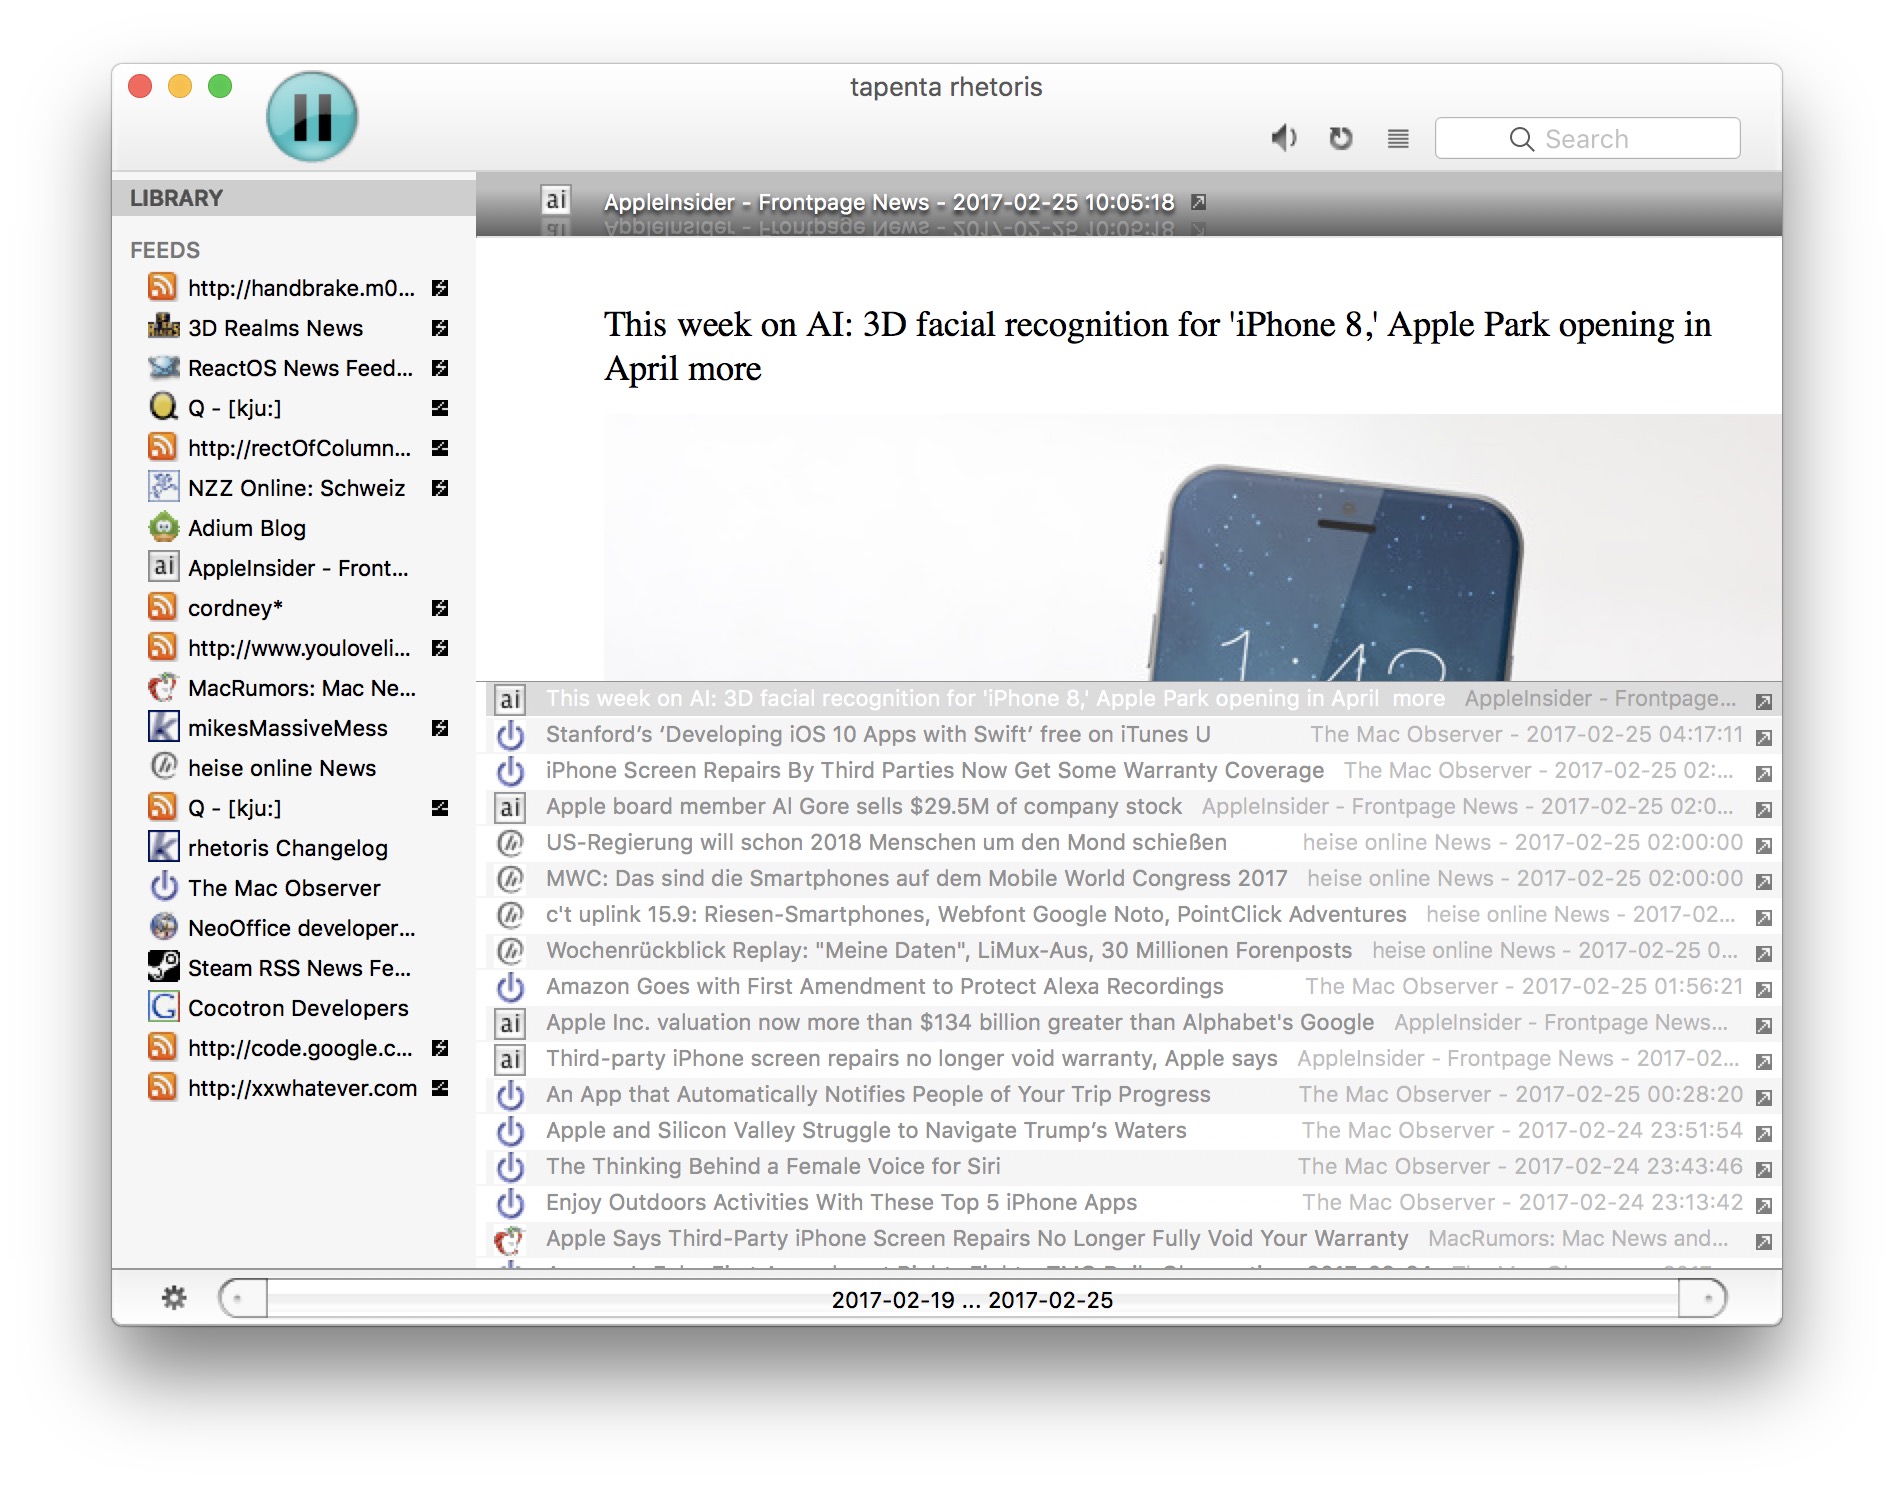Click external link arrow on Siri Female Voice row
1894x1486 pixels.
tap(1764, 1170)
